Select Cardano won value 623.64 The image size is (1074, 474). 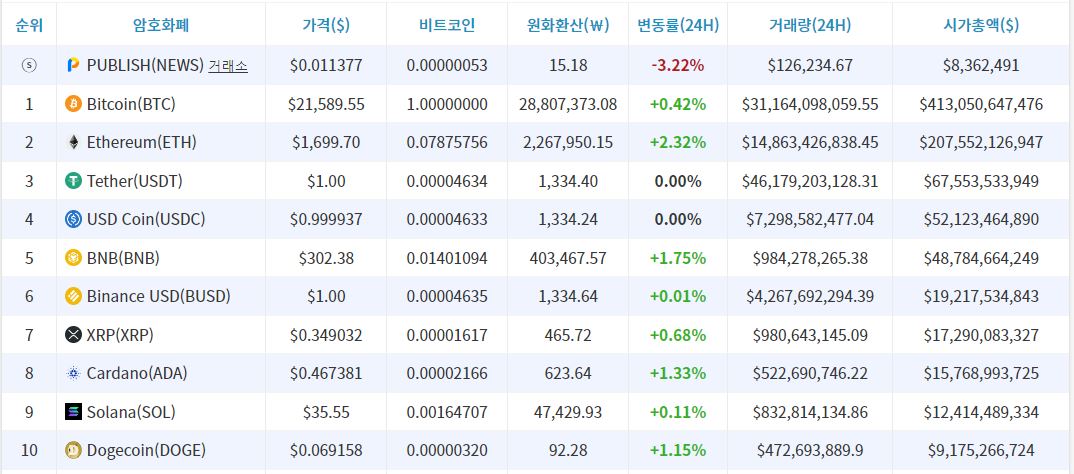(x=568, y=373)
